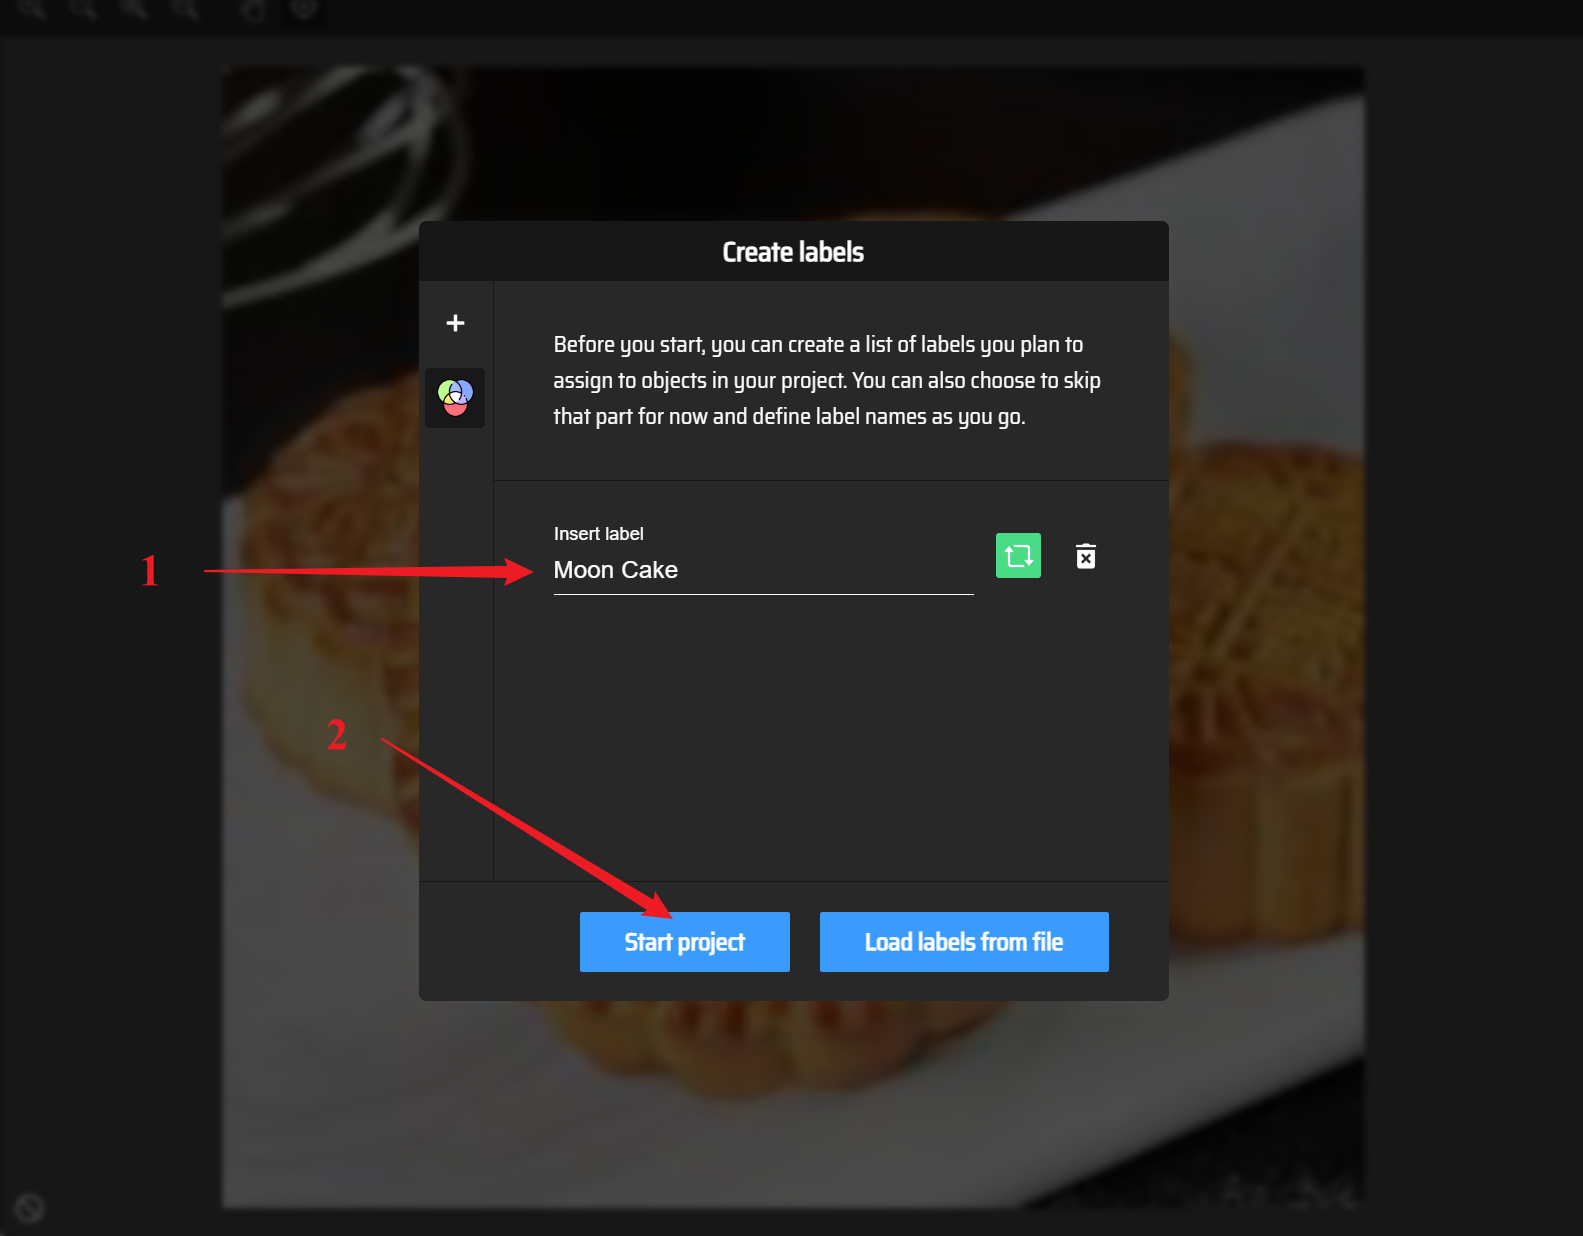Click the dimmed circle-slash icon at screen corner
The width and height of the screenshot is (1583, 1236).
point(30,1208)
